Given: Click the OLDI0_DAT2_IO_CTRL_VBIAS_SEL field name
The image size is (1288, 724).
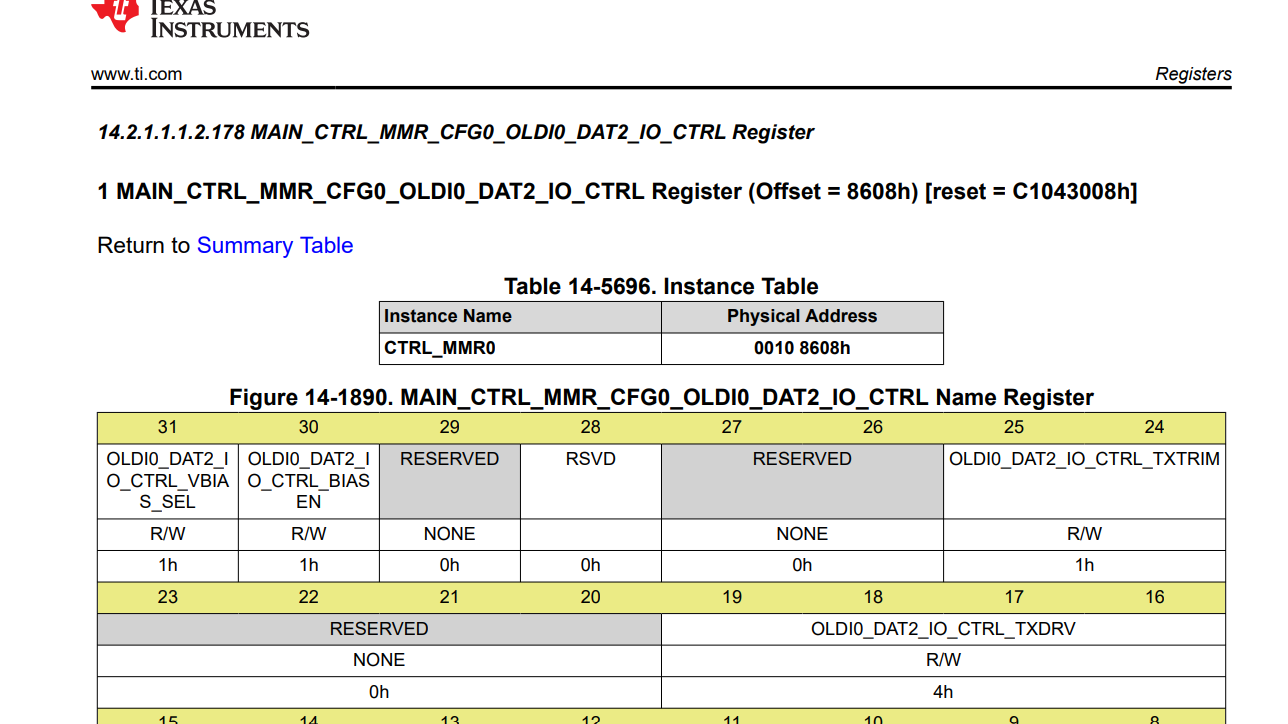Looking at the screenshot, I should coord(168,481).
